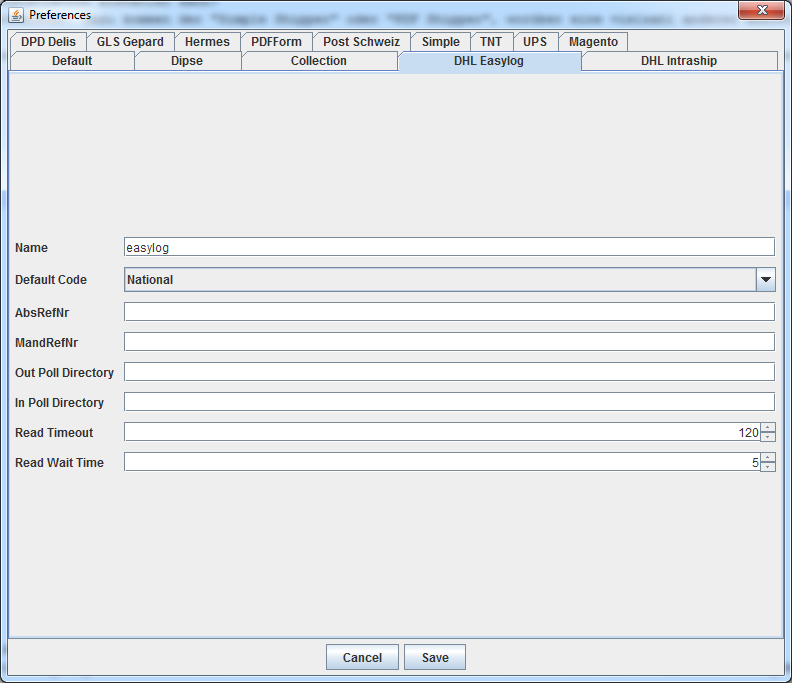Open the Collection tab
792x683 pixels.
tap(319, 61)
